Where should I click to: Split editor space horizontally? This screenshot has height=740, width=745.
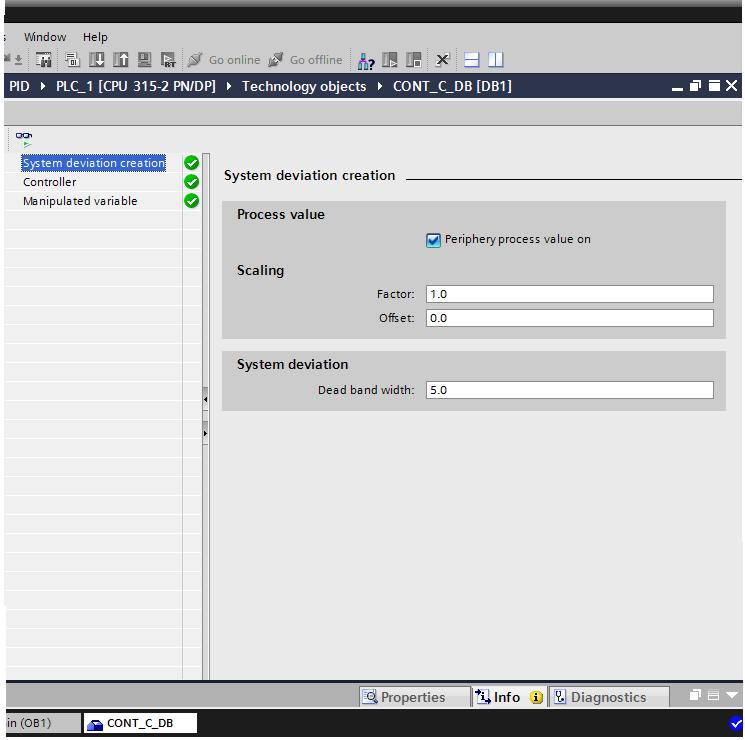tap(471, 60)
